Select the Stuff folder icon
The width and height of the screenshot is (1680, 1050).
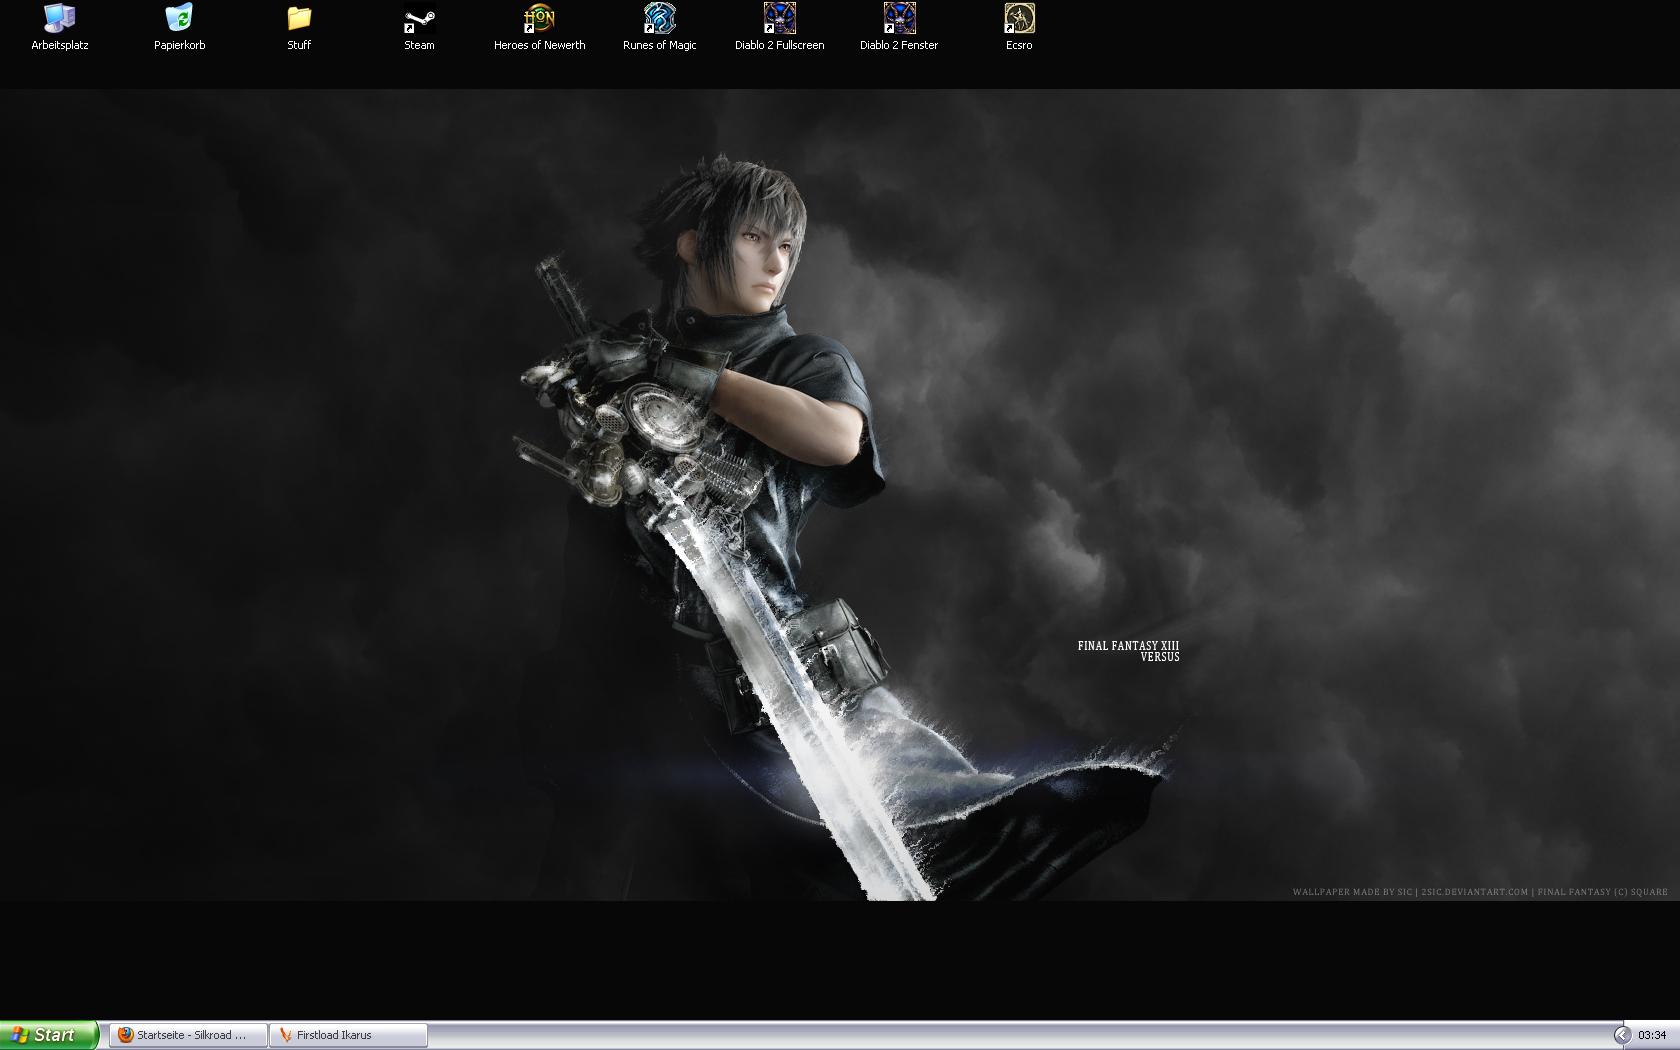tap(299, 19)
